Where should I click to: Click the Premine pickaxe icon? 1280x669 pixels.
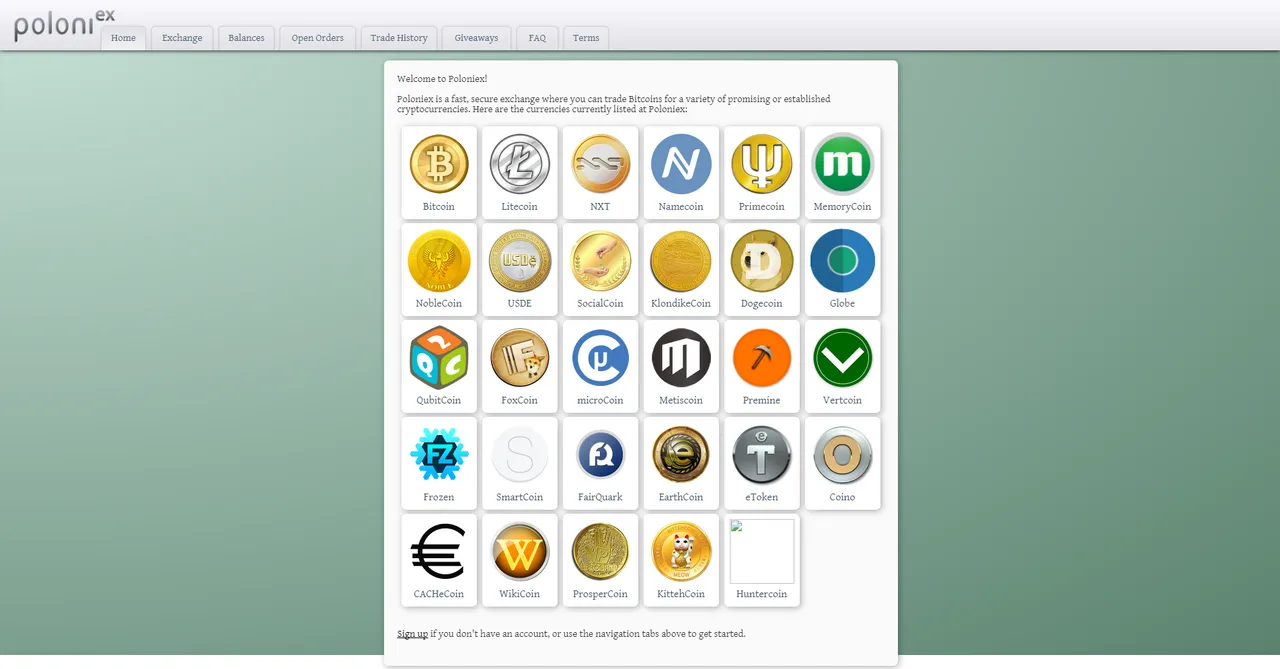(x=762, y=358)
